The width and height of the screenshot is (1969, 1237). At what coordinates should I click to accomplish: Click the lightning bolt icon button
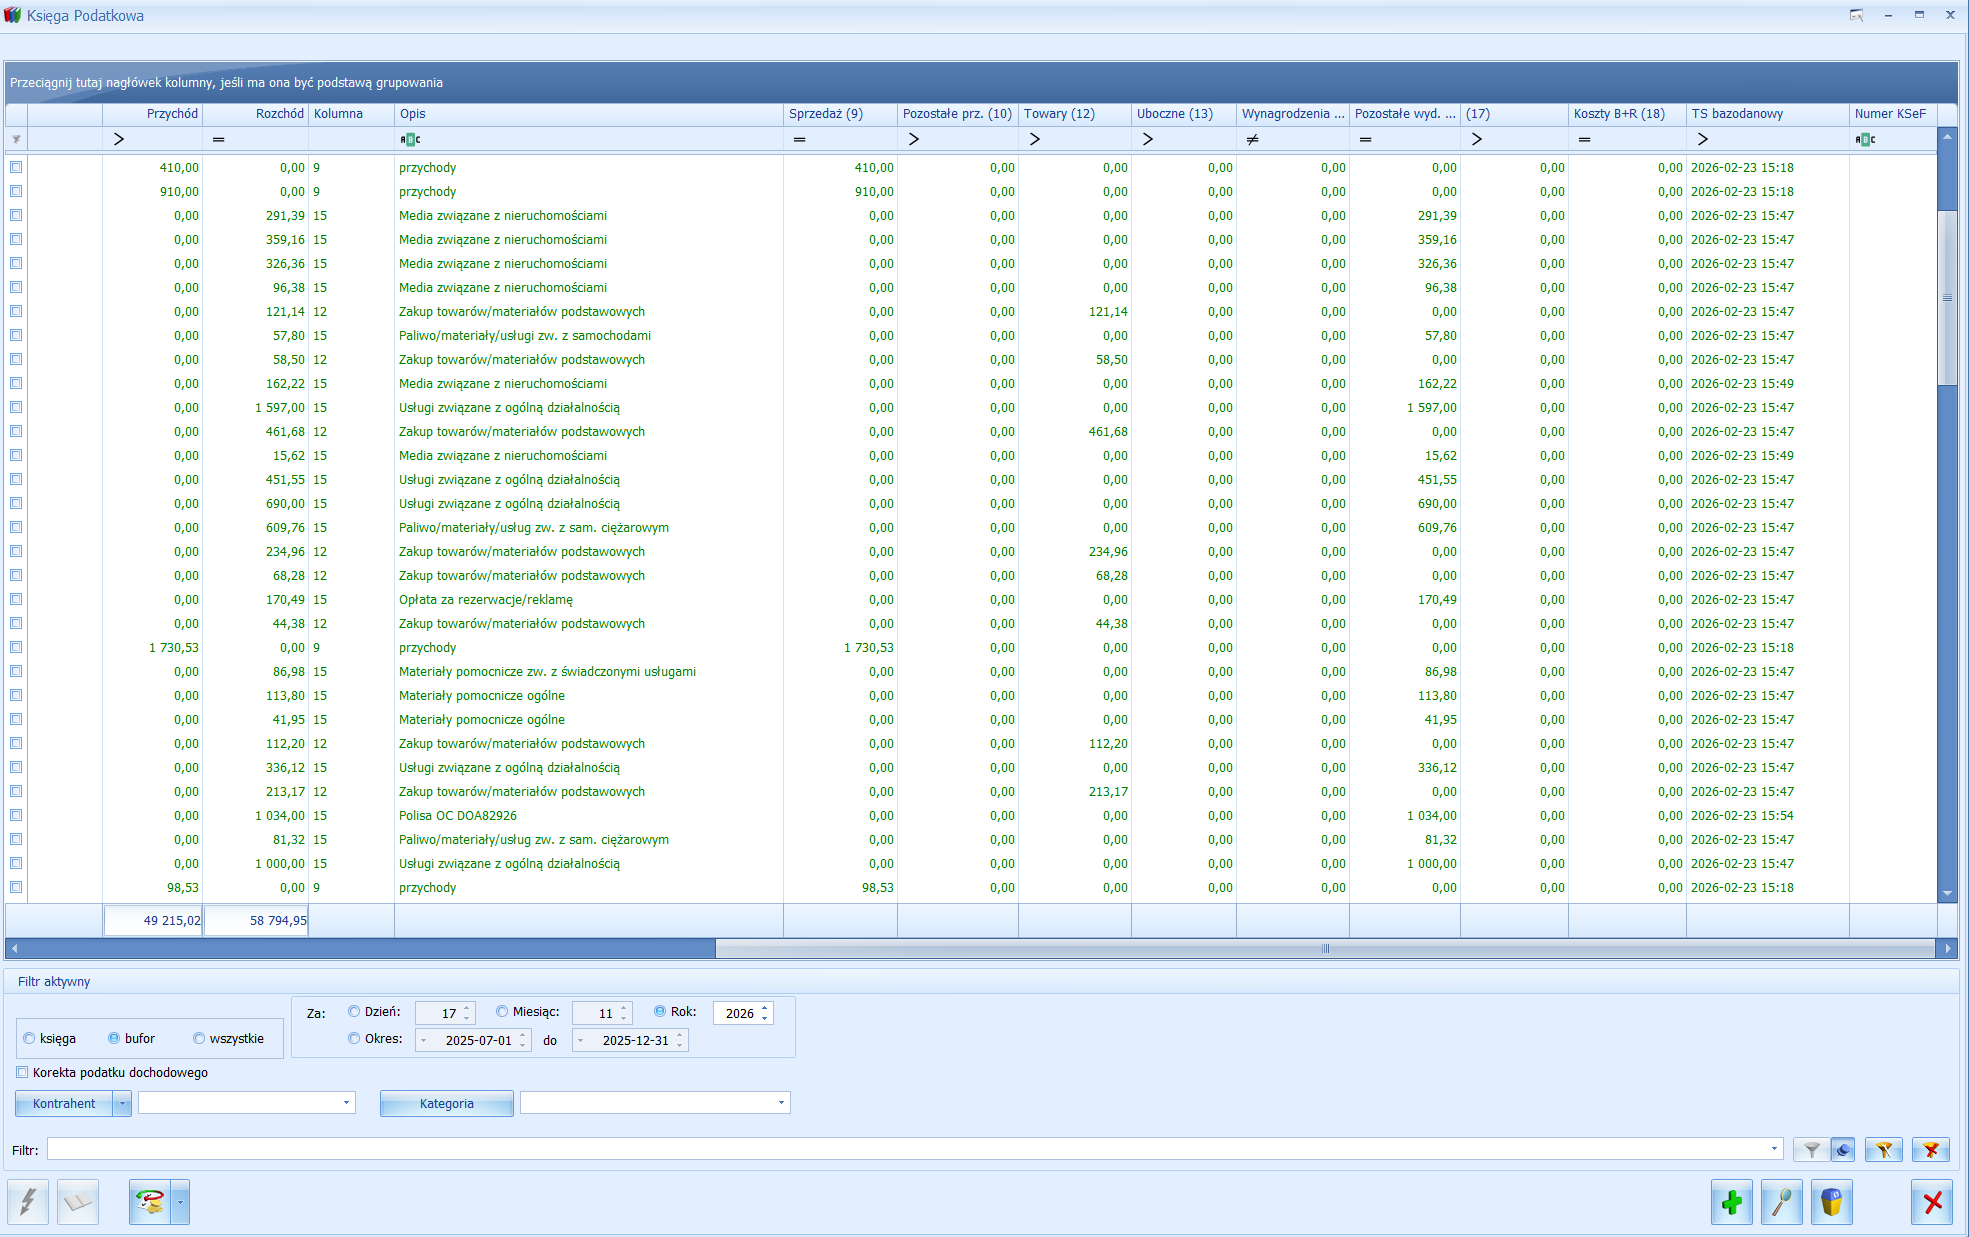[28, 1202]
